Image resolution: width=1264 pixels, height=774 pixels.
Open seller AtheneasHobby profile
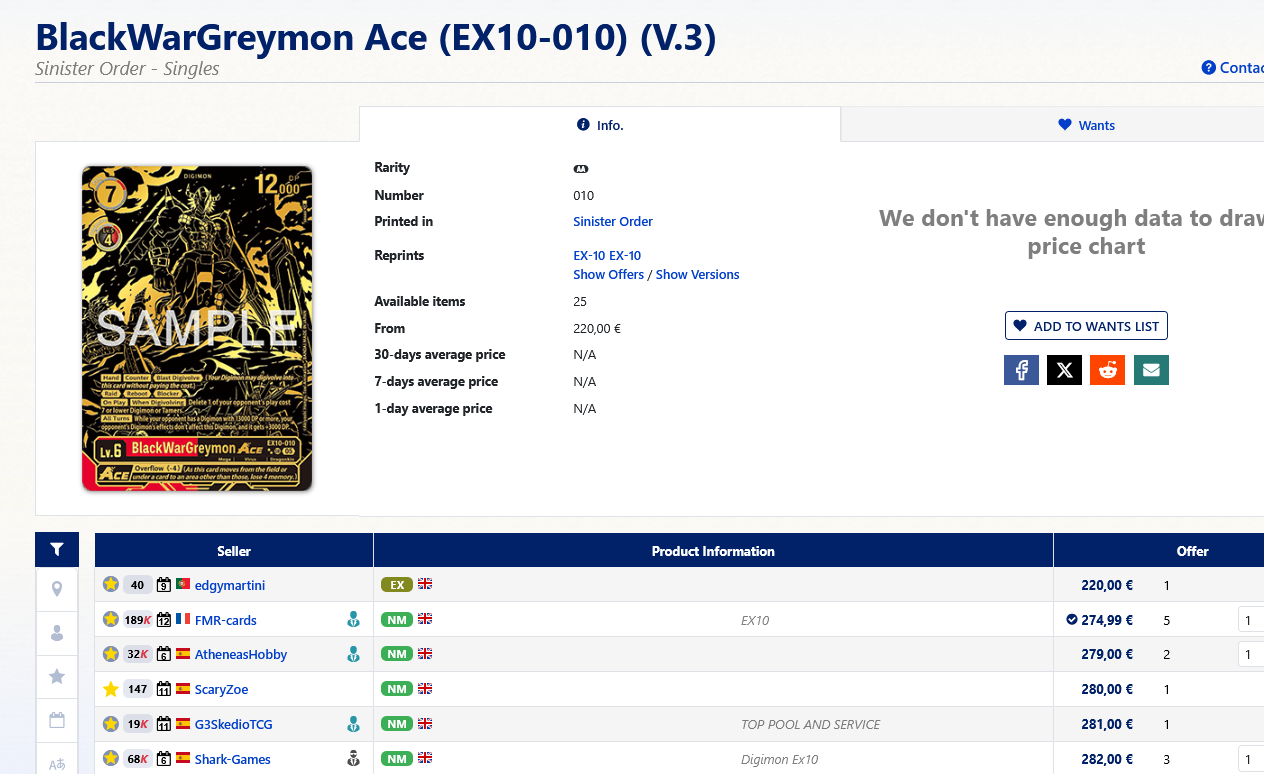pyautogui.click(x=241, y=654)
